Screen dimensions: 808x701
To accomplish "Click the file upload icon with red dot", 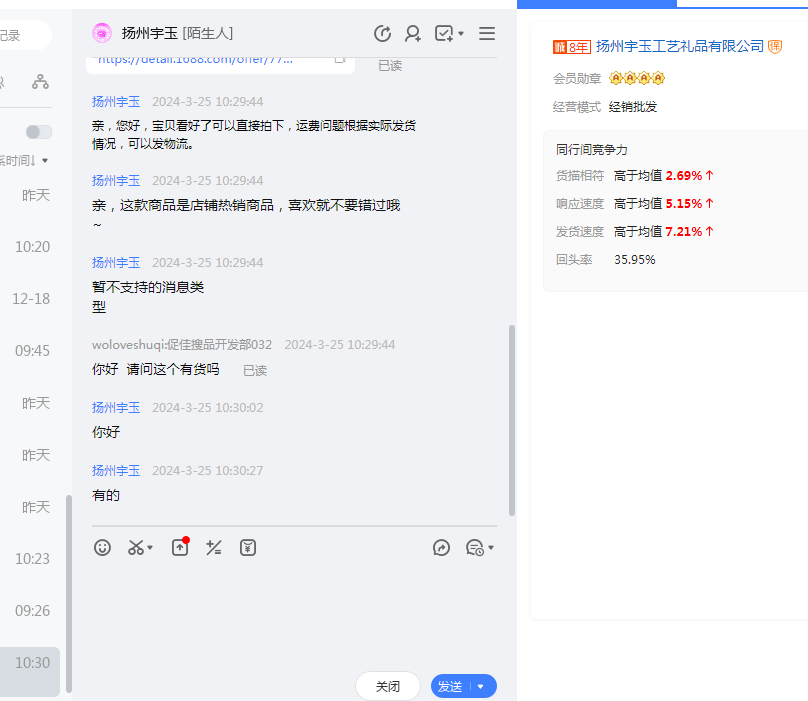I will 180,547.
